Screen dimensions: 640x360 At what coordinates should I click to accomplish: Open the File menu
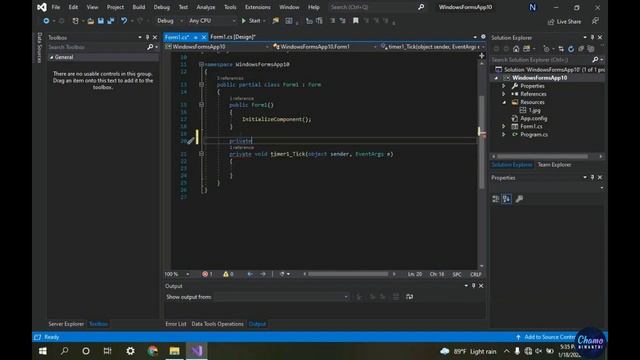(56, 7)
